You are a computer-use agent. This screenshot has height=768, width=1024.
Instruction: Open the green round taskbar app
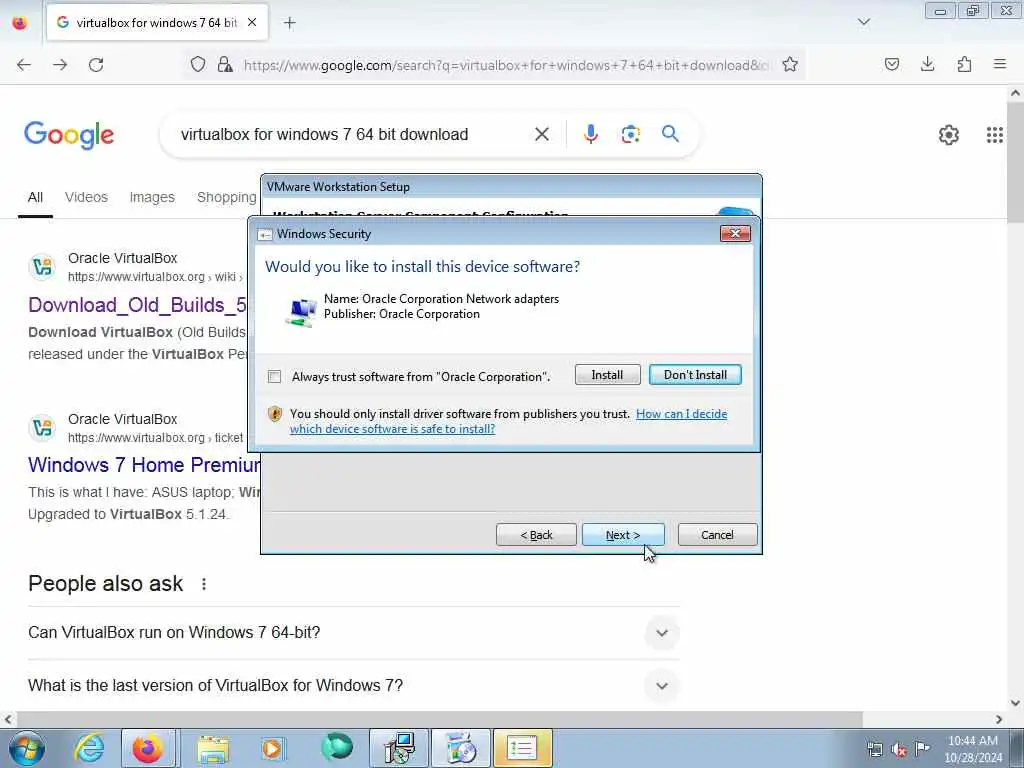pos(337,748)
